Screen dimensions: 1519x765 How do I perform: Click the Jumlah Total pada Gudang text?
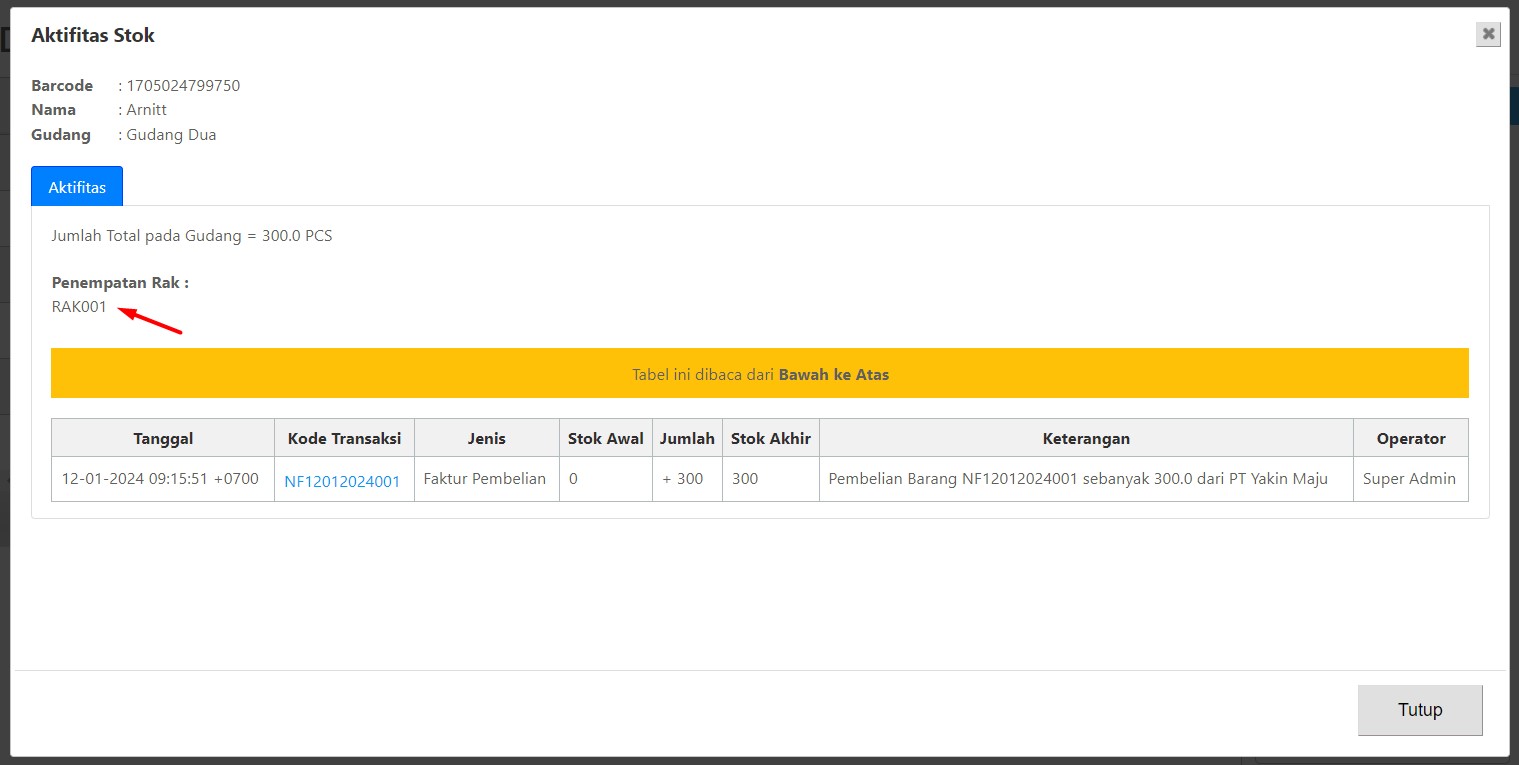pyautogui.click(x=192, y=236)
